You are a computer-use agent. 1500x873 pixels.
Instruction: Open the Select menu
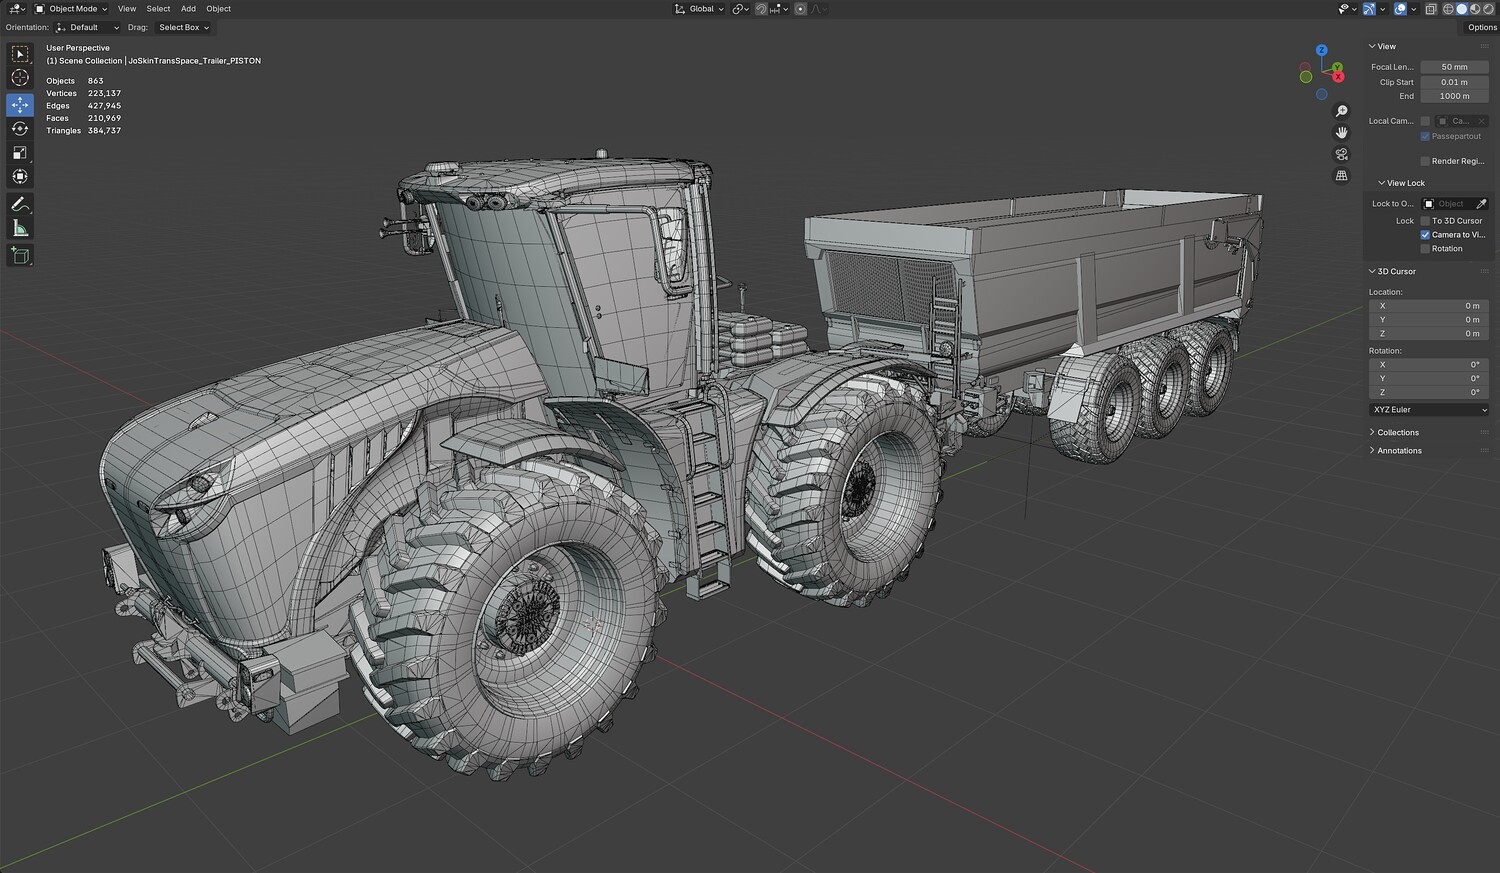click(158, 9)
